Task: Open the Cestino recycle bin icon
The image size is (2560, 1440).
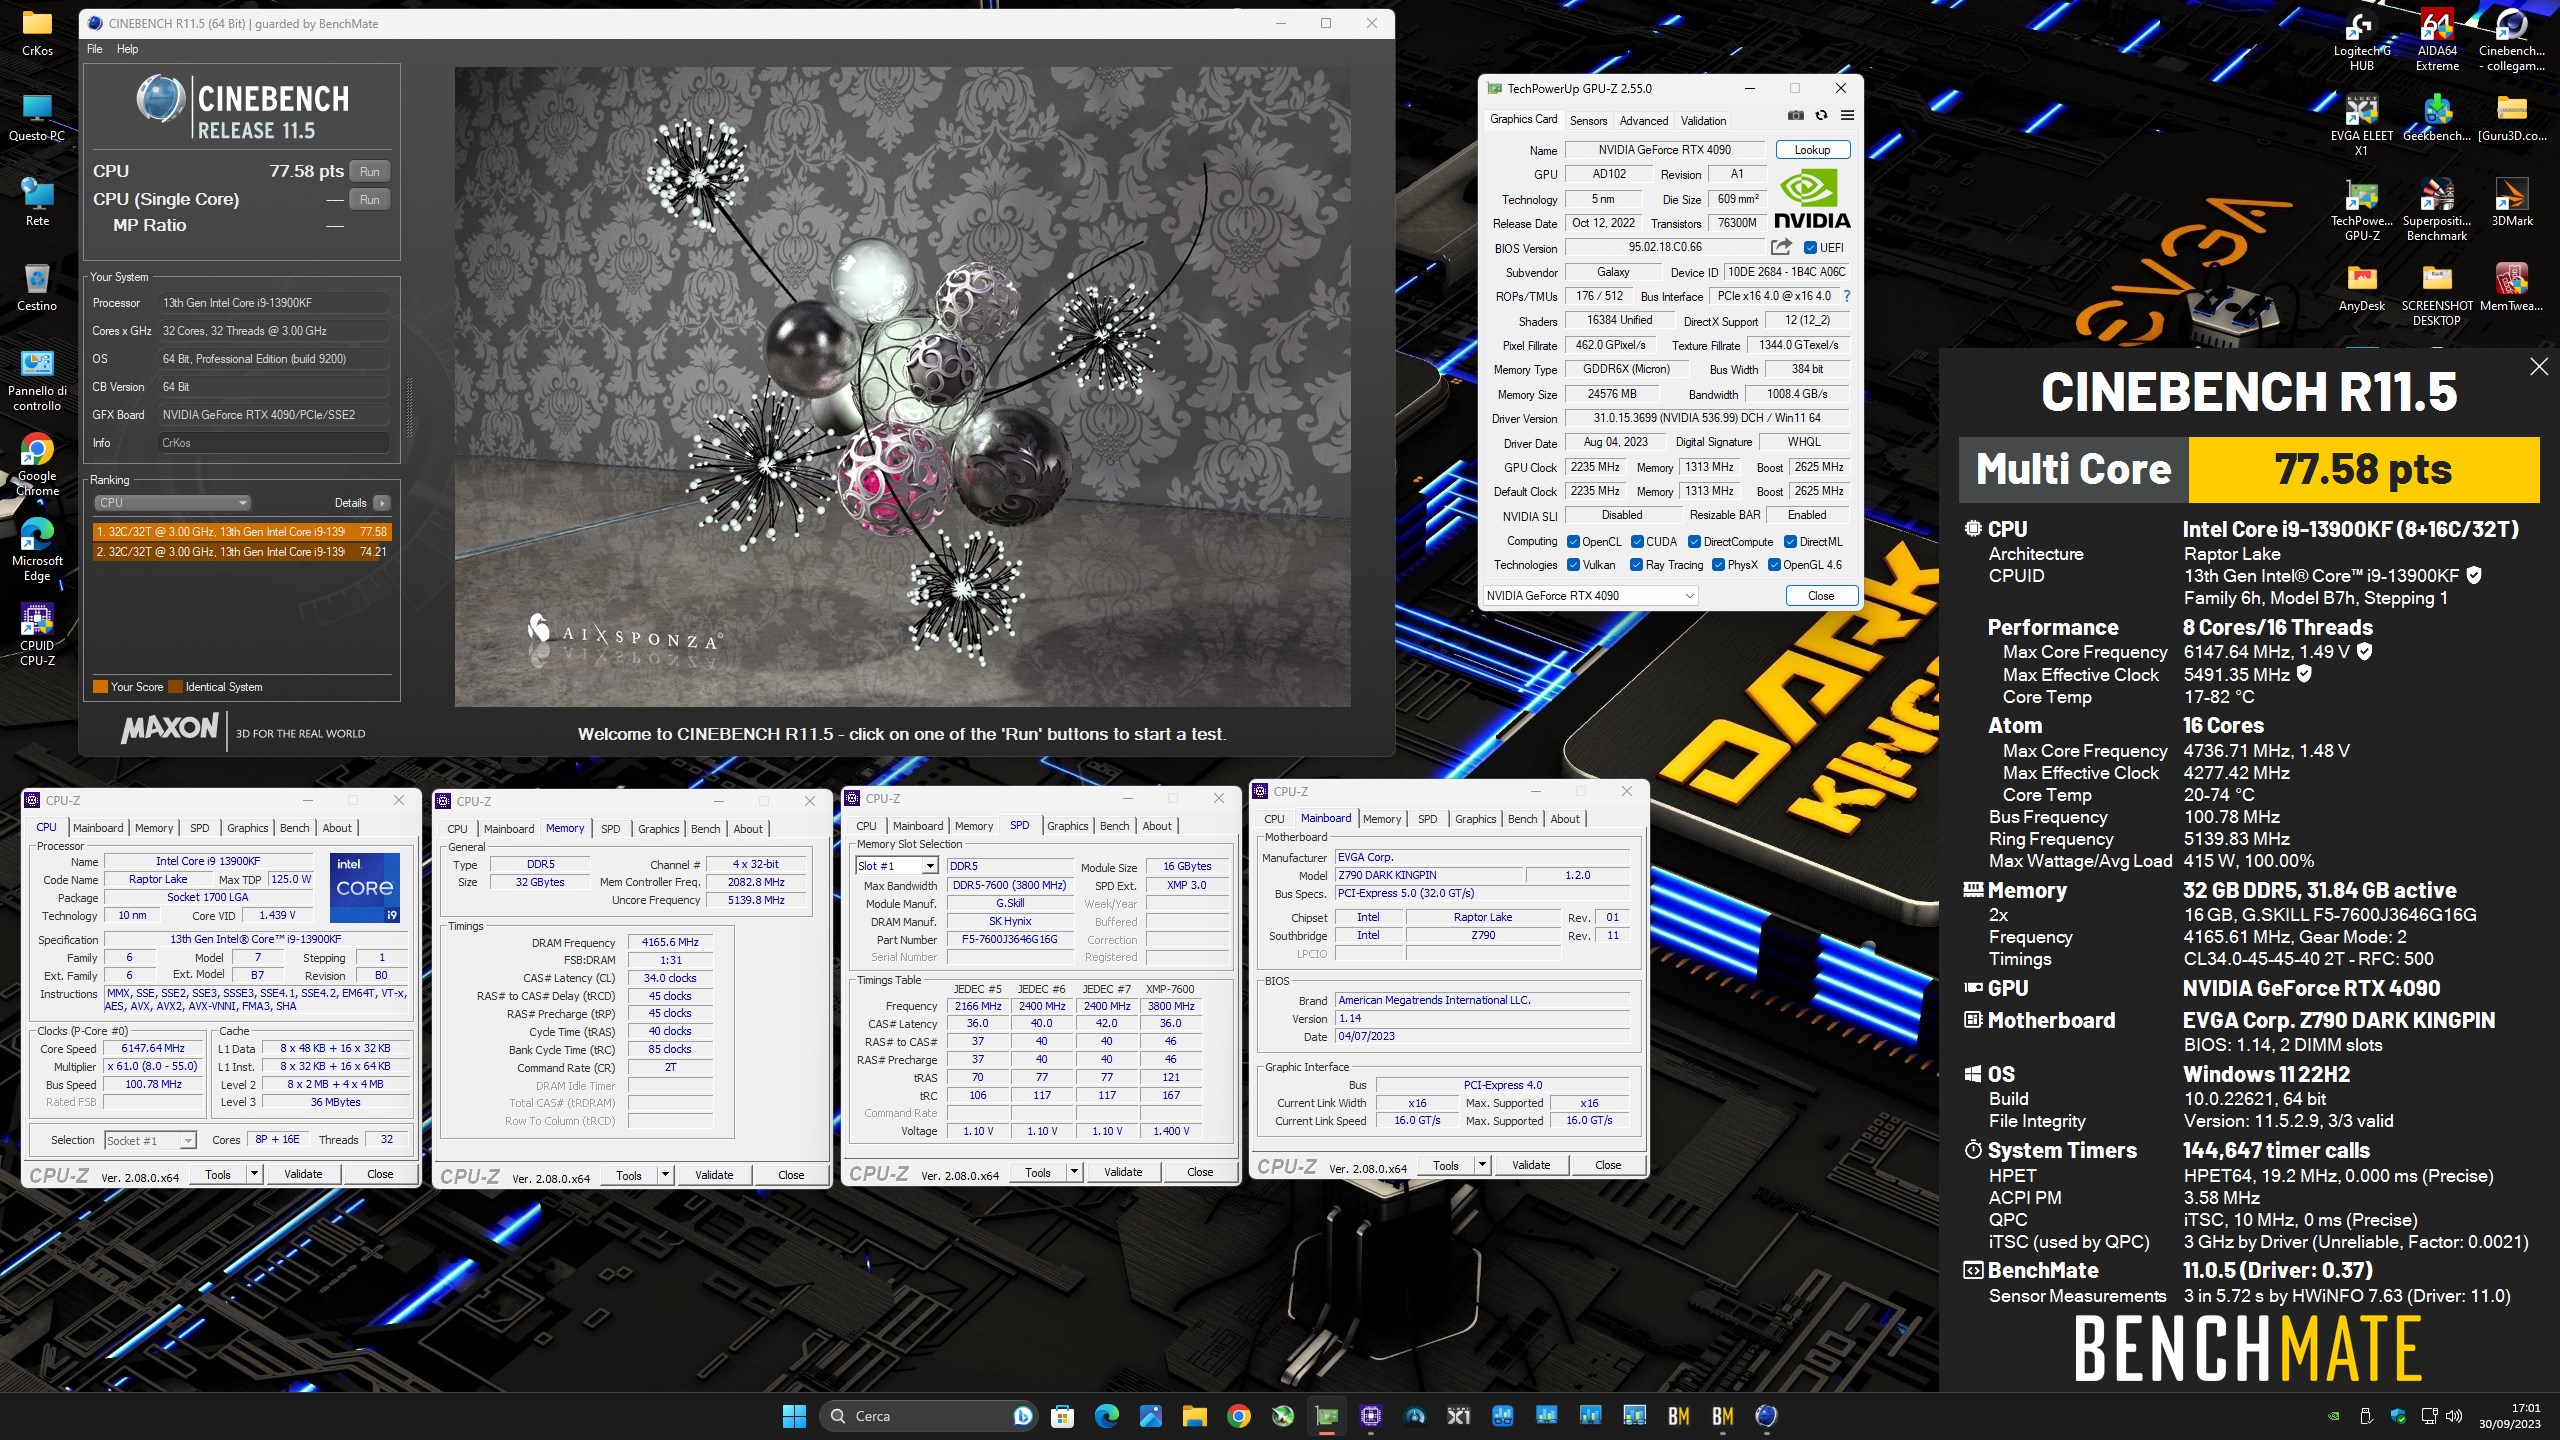Action: [x=37, y=288]
